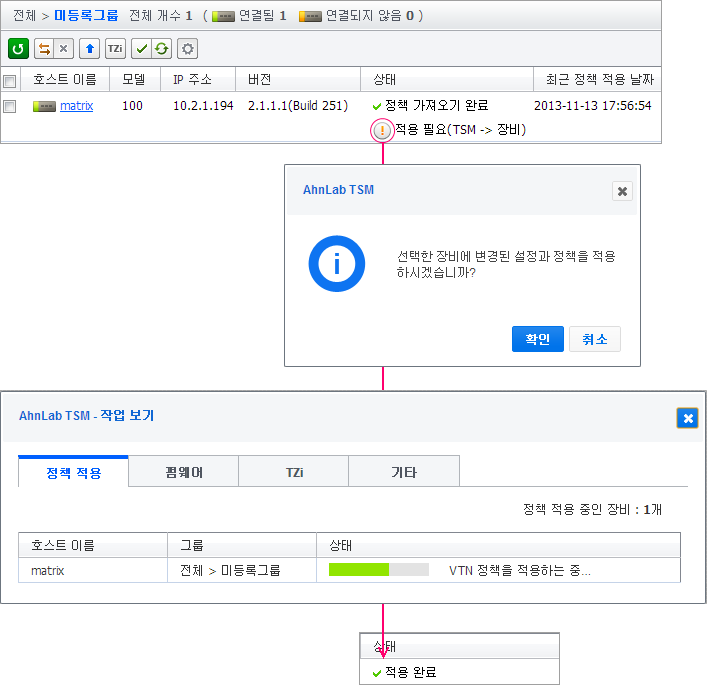Select the 기타 tab

click(403, 472)
